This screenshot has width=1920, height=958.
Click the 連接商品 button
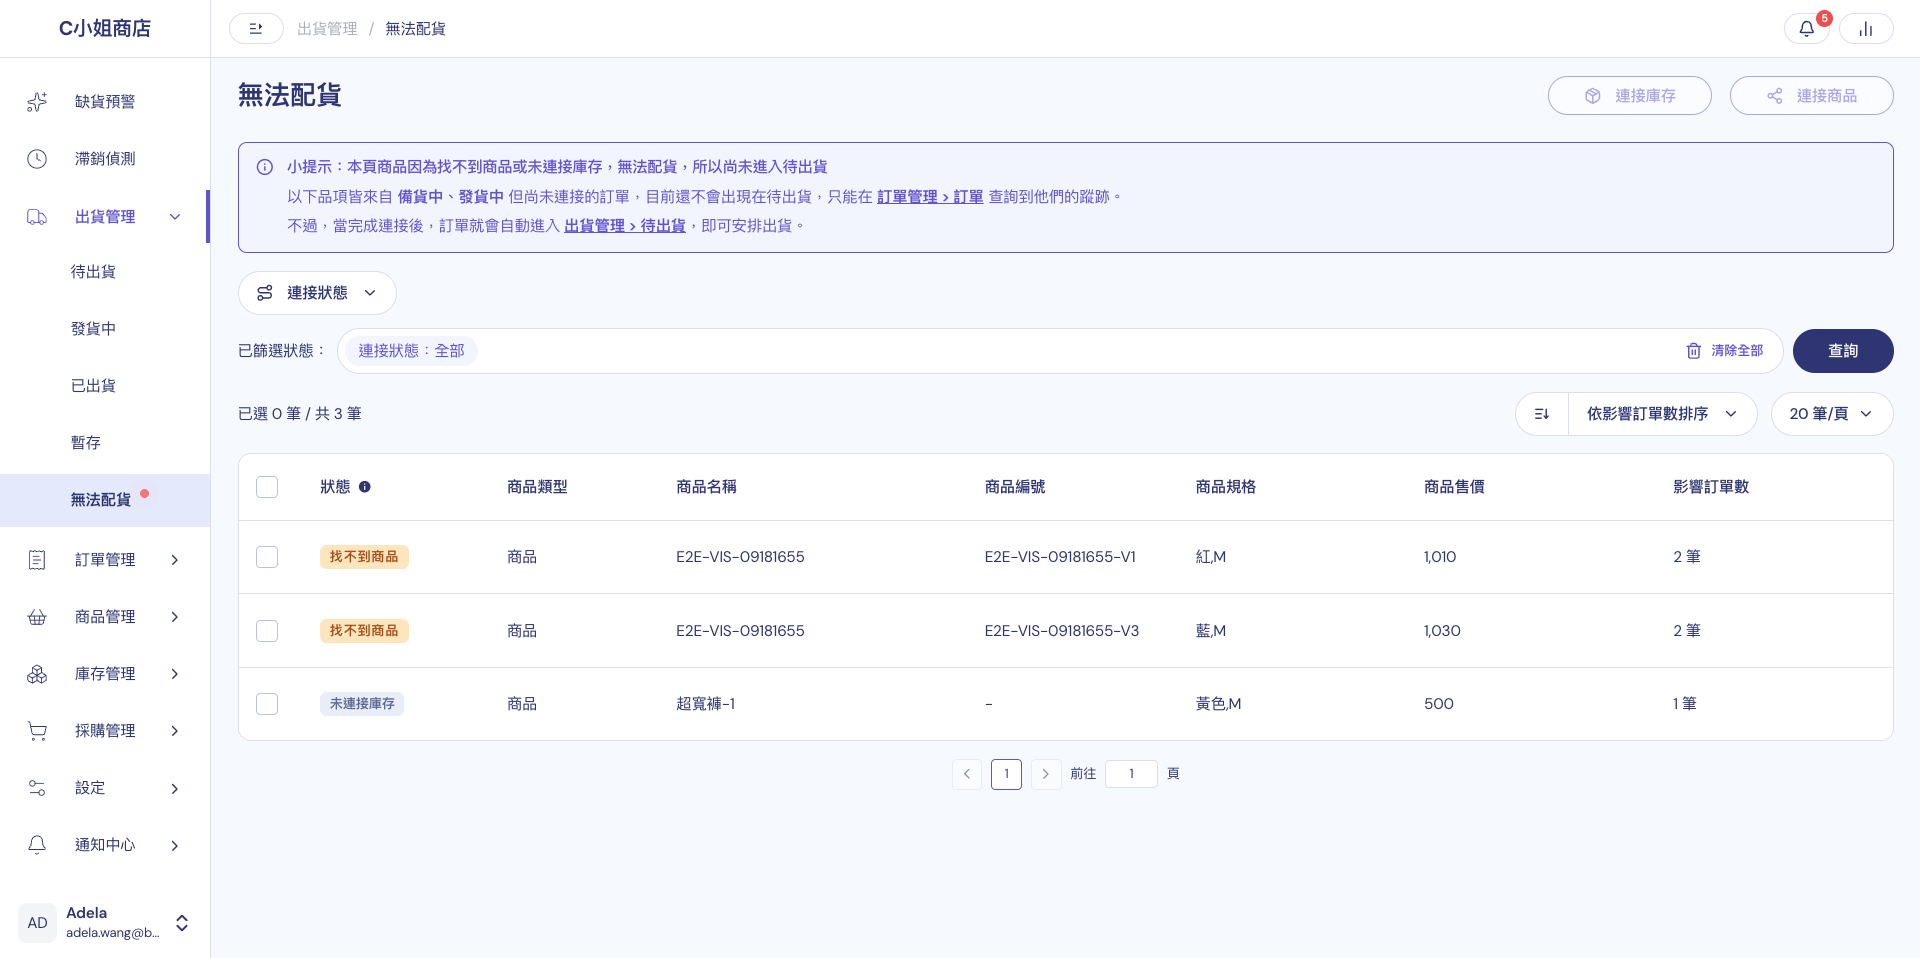point(1811,96)
